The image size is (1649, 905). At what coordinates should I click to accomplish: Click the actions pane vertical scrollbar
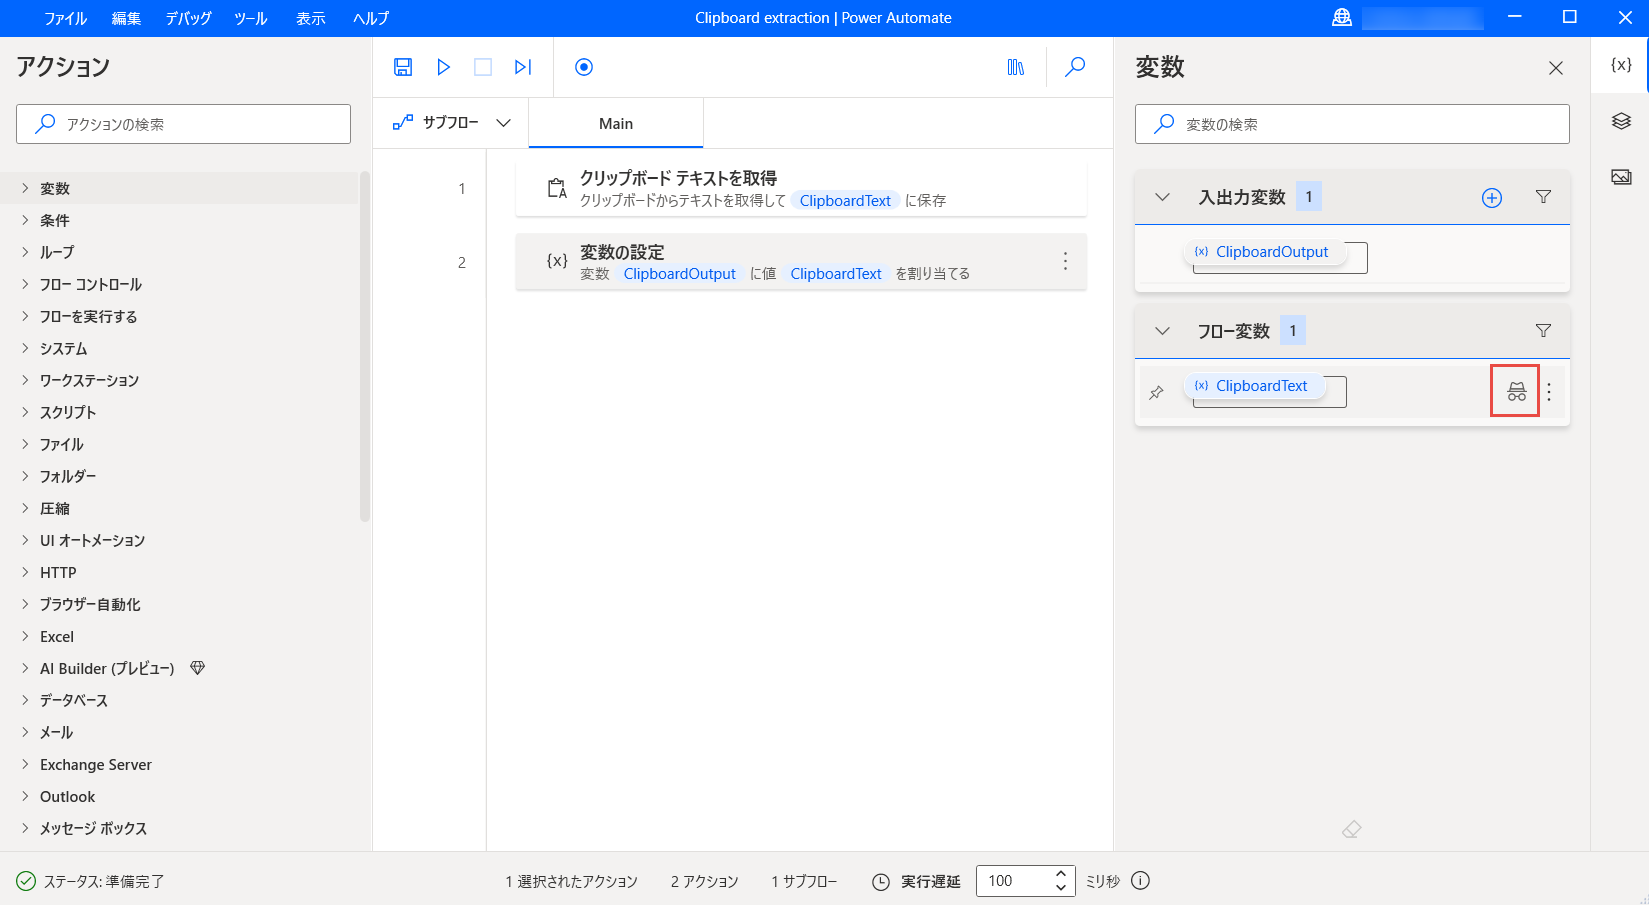pos(365,346)
